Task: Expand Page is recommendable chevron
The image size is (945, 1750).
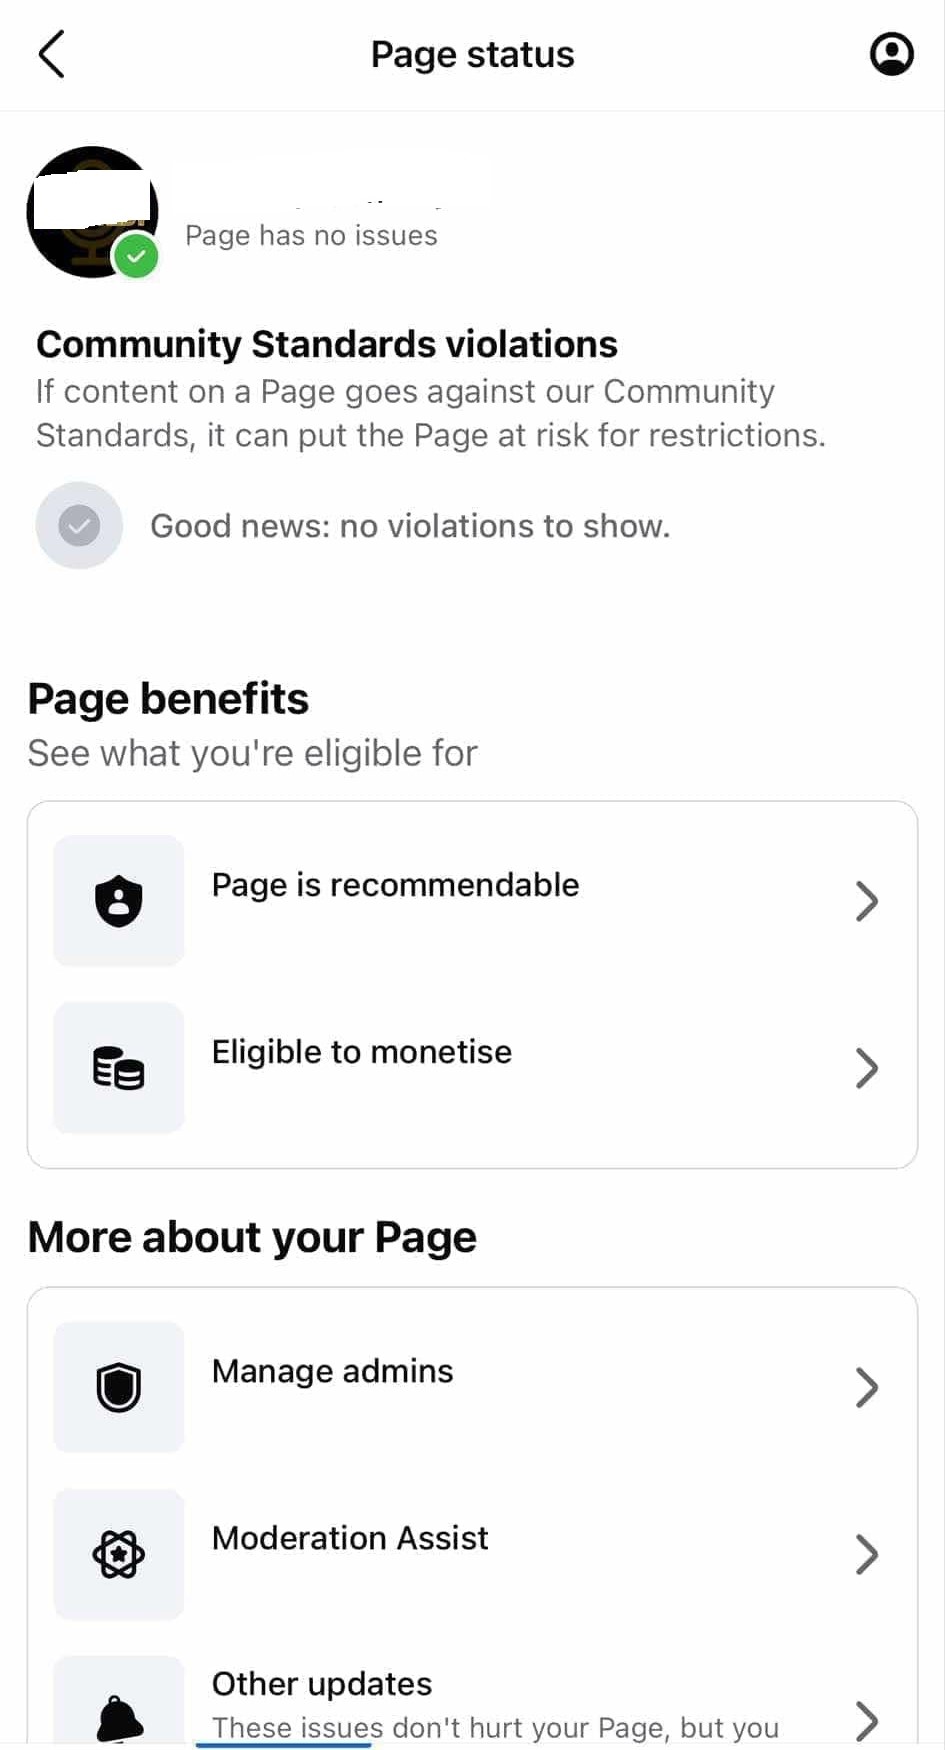Action: [x=867, y=901]
